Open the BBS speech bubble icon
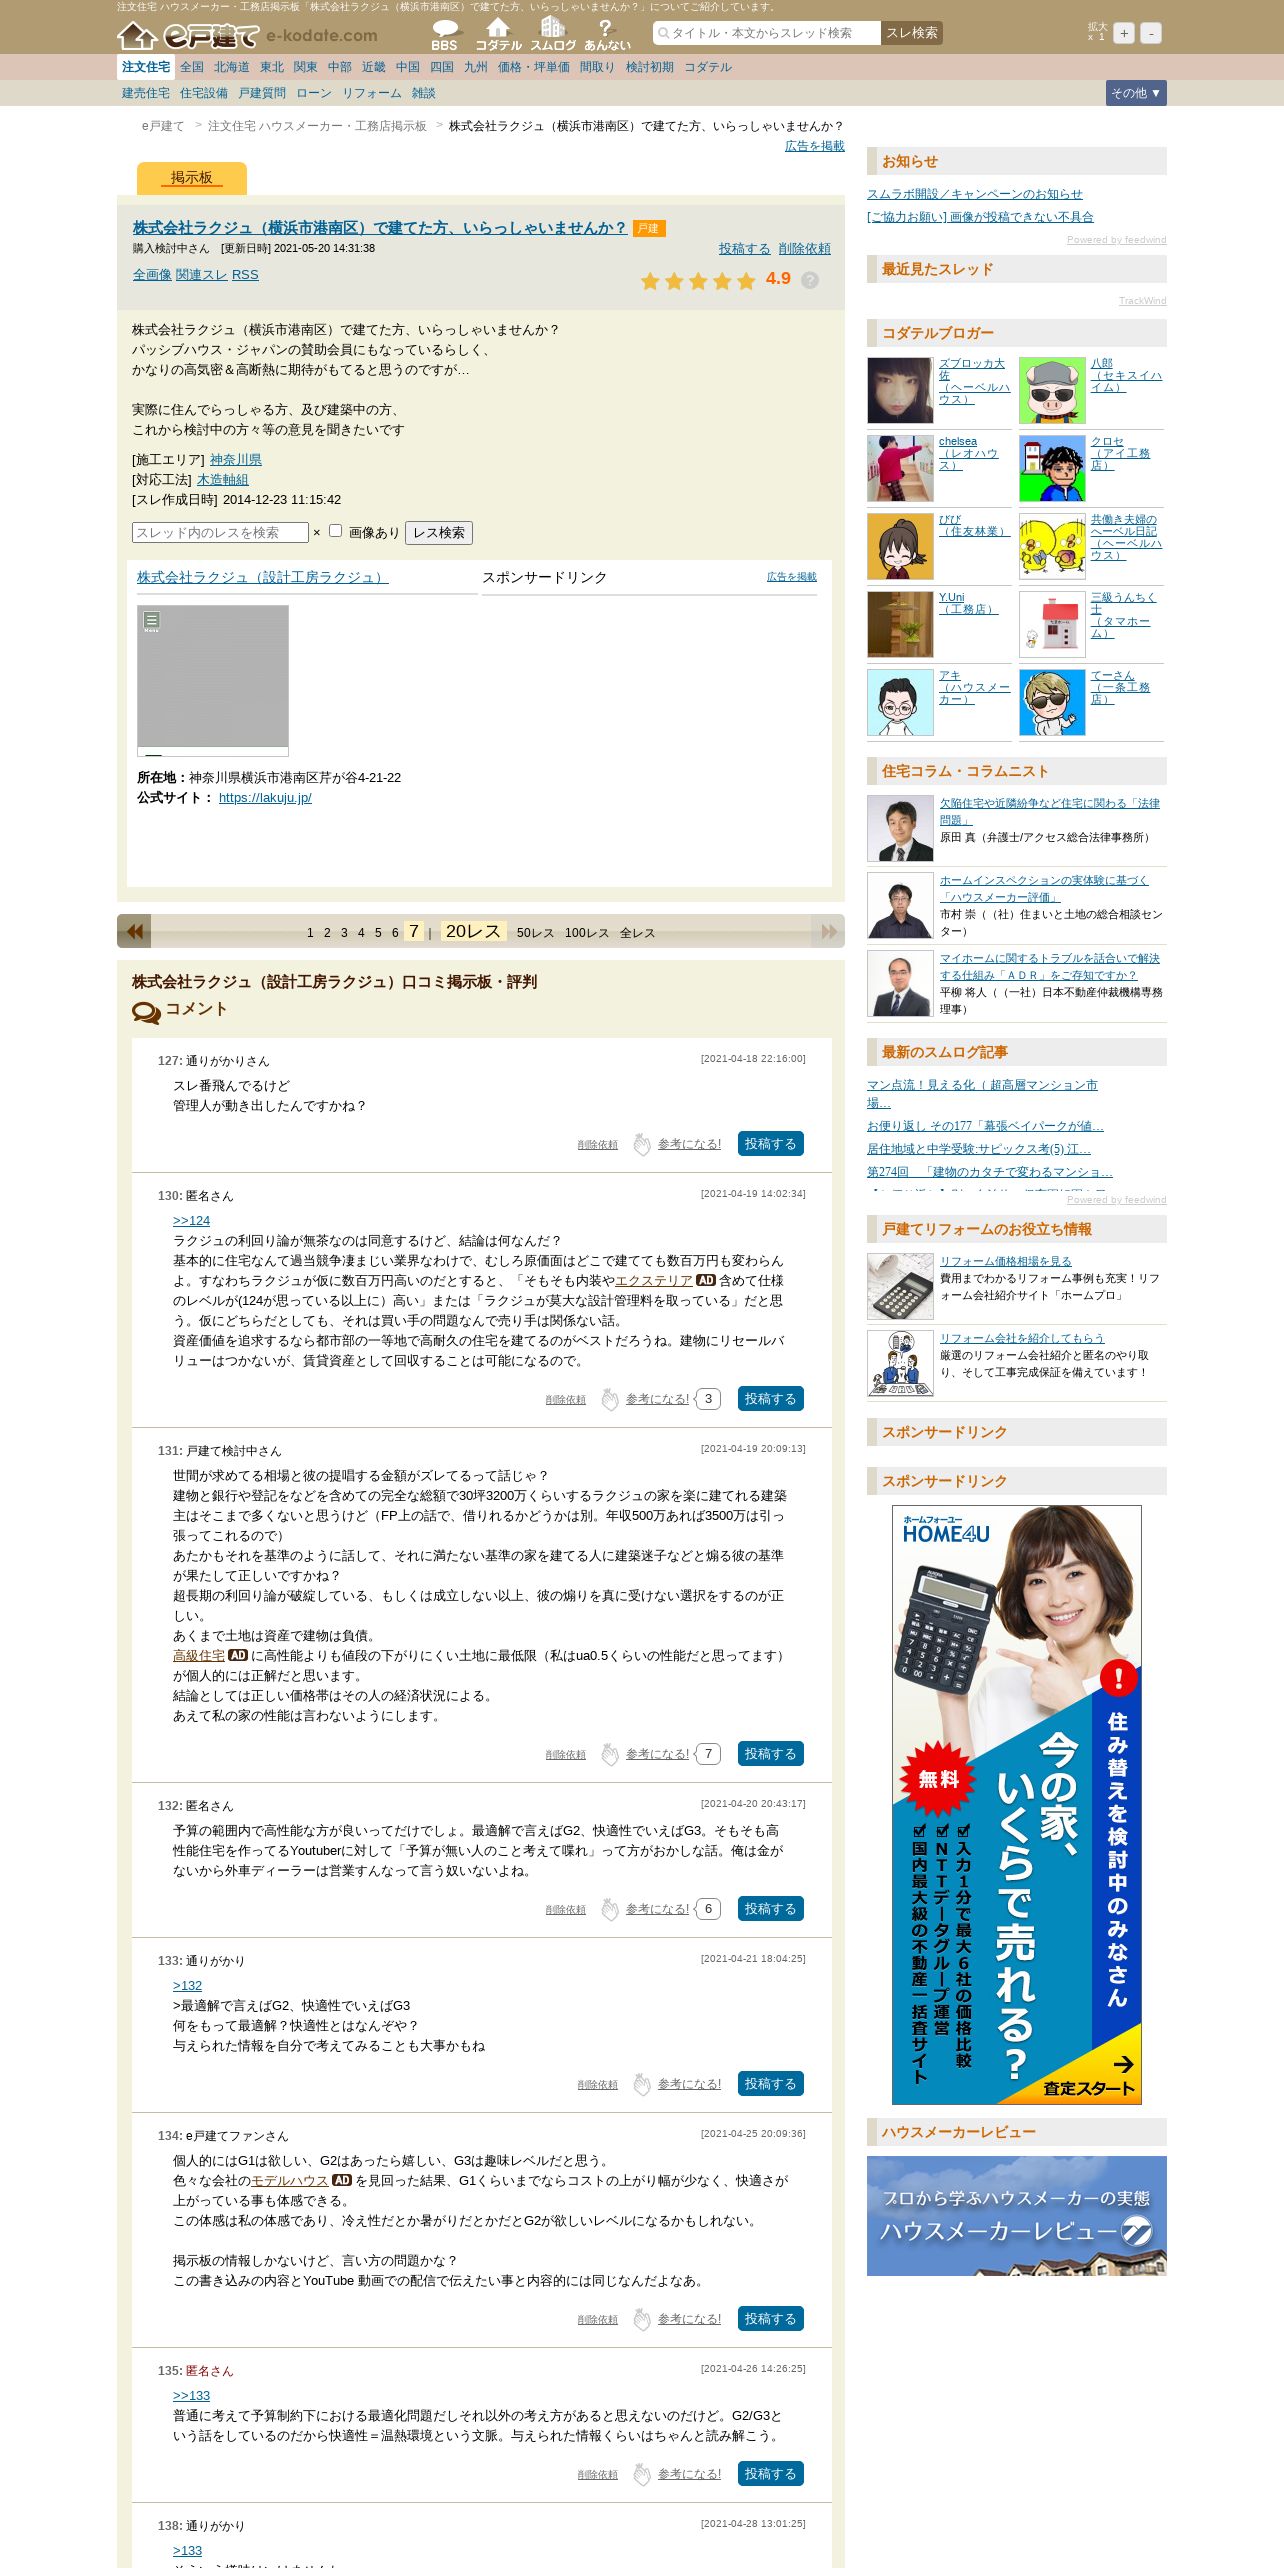The height and width of the screenshot is (2568, 1284). coord(444,35)
